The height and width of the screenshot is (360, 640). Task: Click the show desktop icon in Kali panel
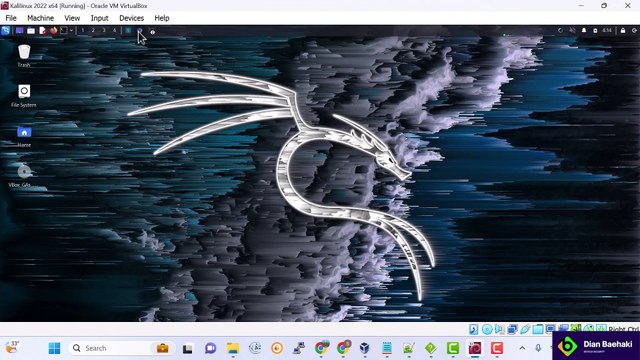pyautogui.click(x=19, y=31)
